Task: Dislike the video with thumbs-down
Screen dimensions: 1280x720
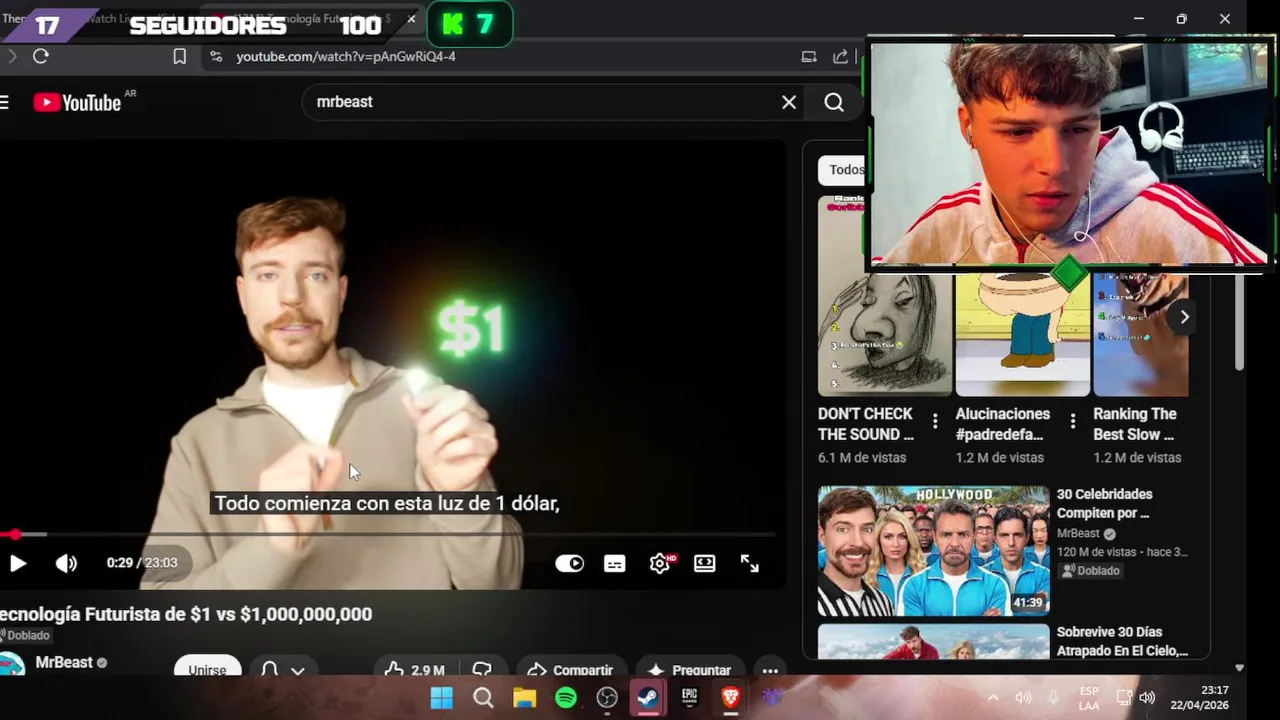Action: pyautogui.click(x=483, y=669)
